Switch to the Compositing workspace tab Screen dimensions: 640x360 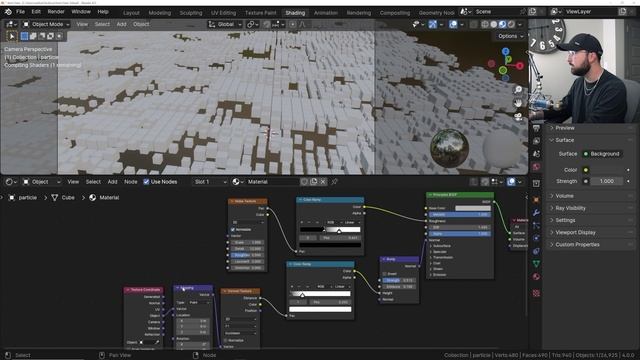[395, 13]
